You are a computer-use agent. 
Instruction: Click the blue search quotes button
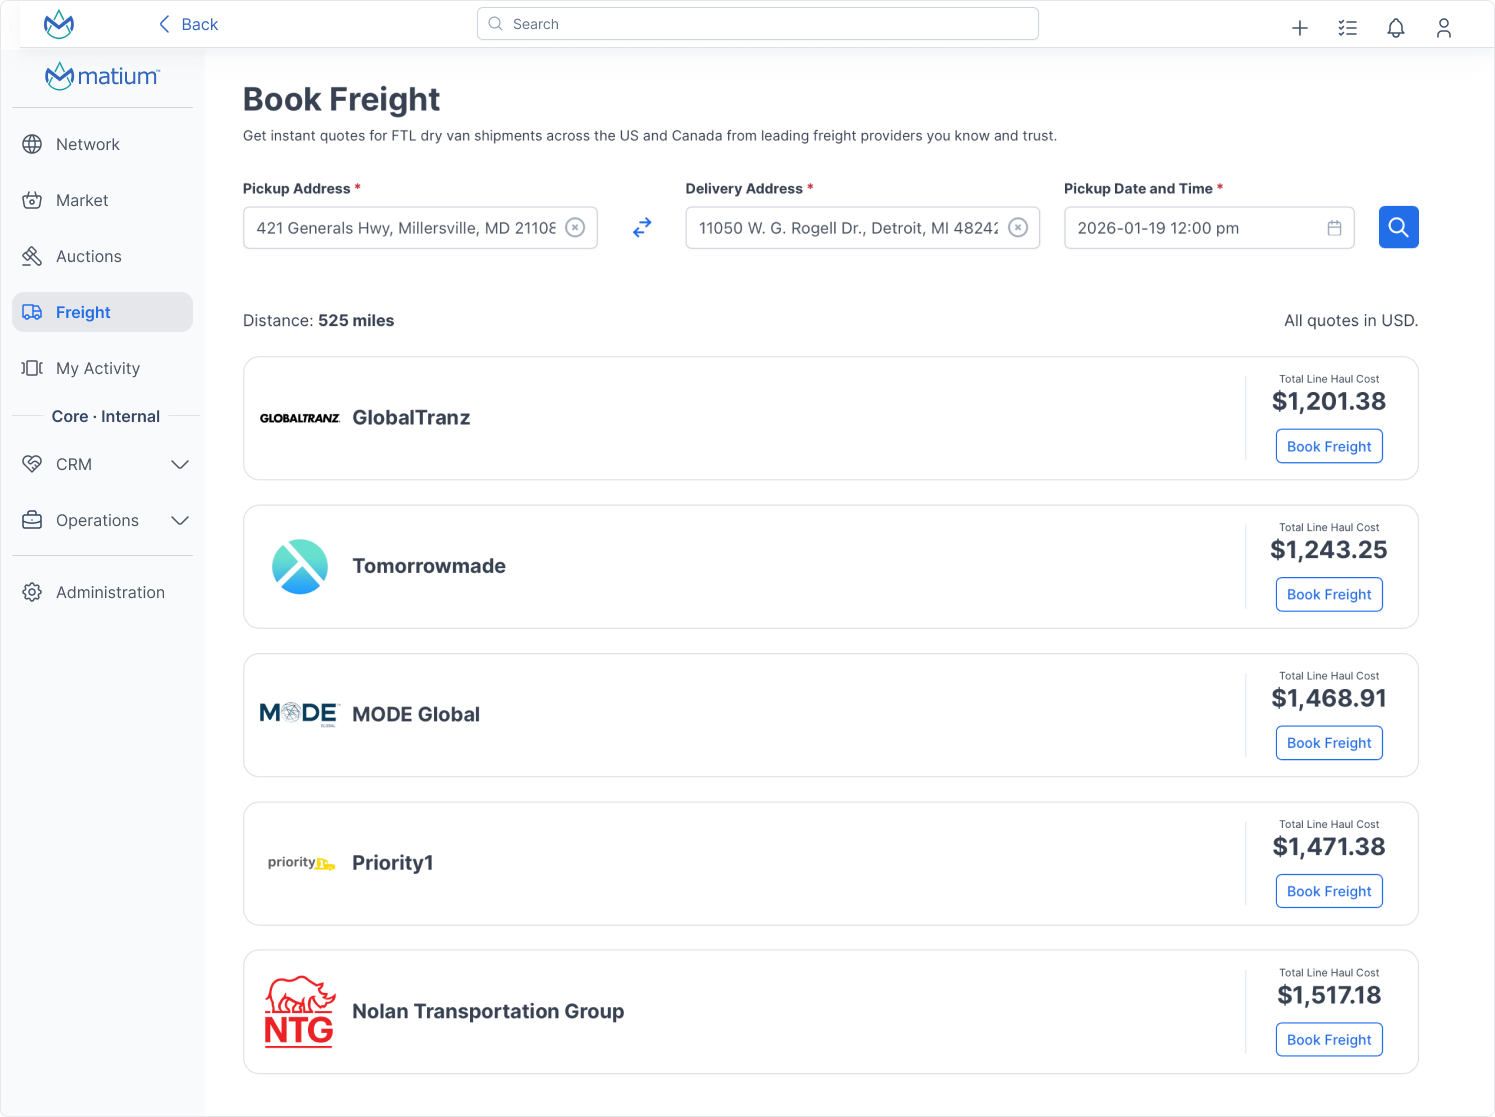pos(1398,227)
